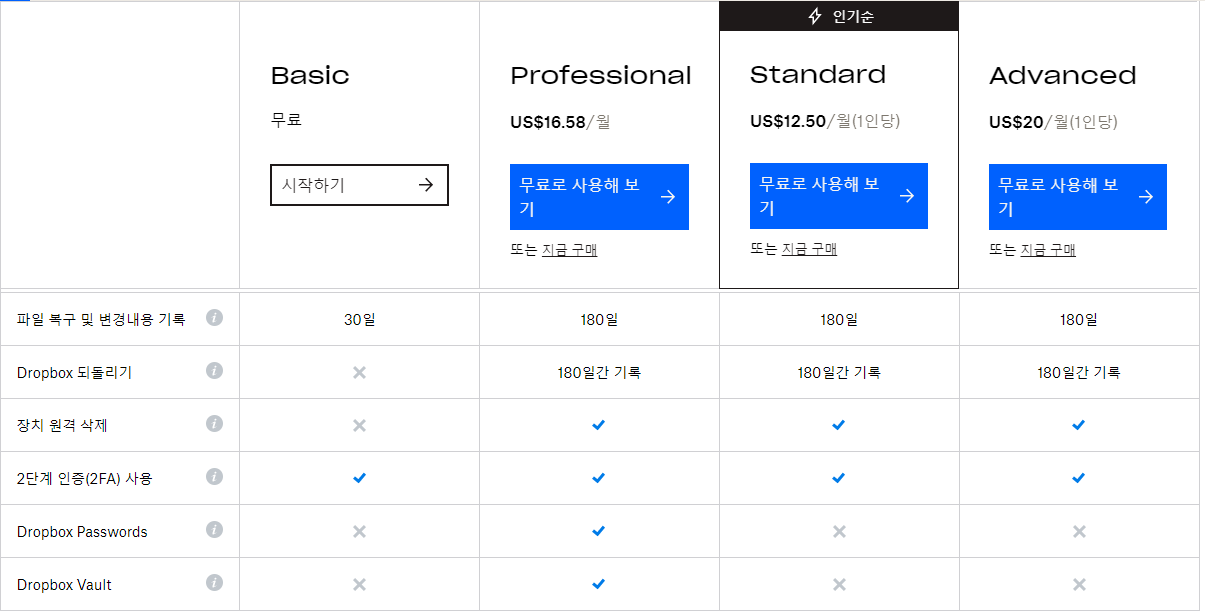Click the Advanced plan heading
1205x611 pixels.
tap(1063, 75)
